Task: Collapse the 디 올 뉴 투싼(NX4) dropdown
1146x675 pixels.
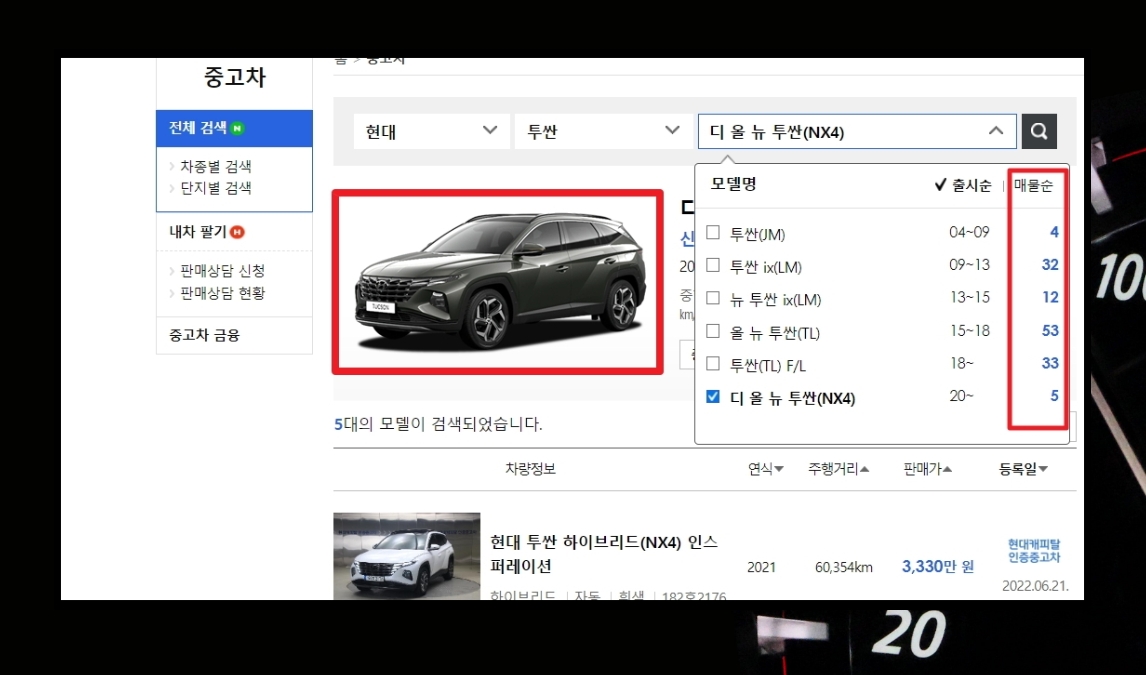Action: coord(857,131)
